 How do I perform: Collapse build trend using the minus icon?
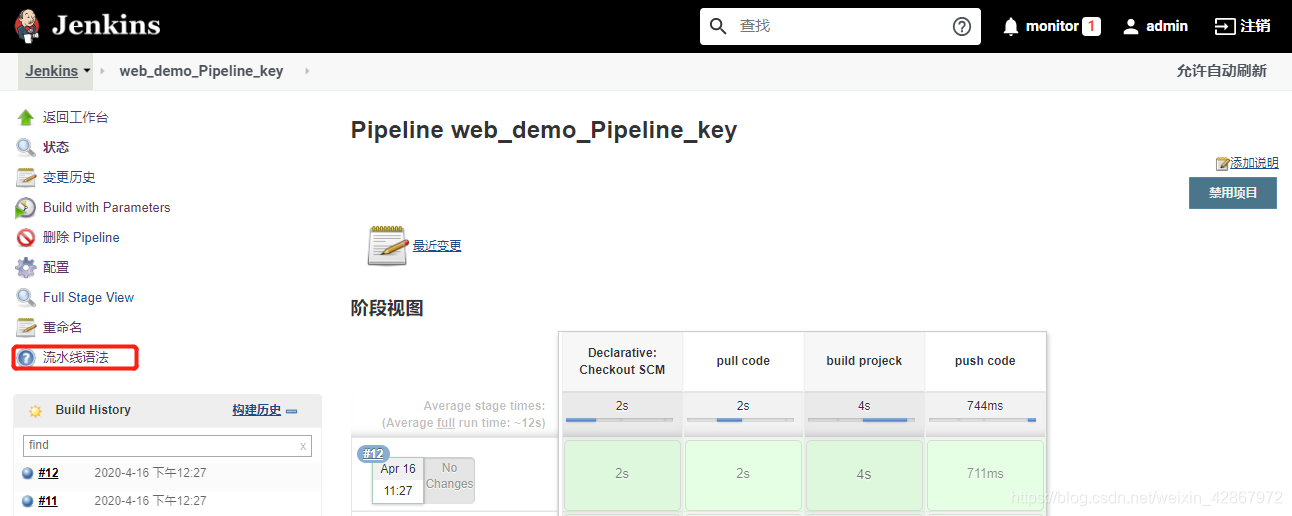point(291,411)
